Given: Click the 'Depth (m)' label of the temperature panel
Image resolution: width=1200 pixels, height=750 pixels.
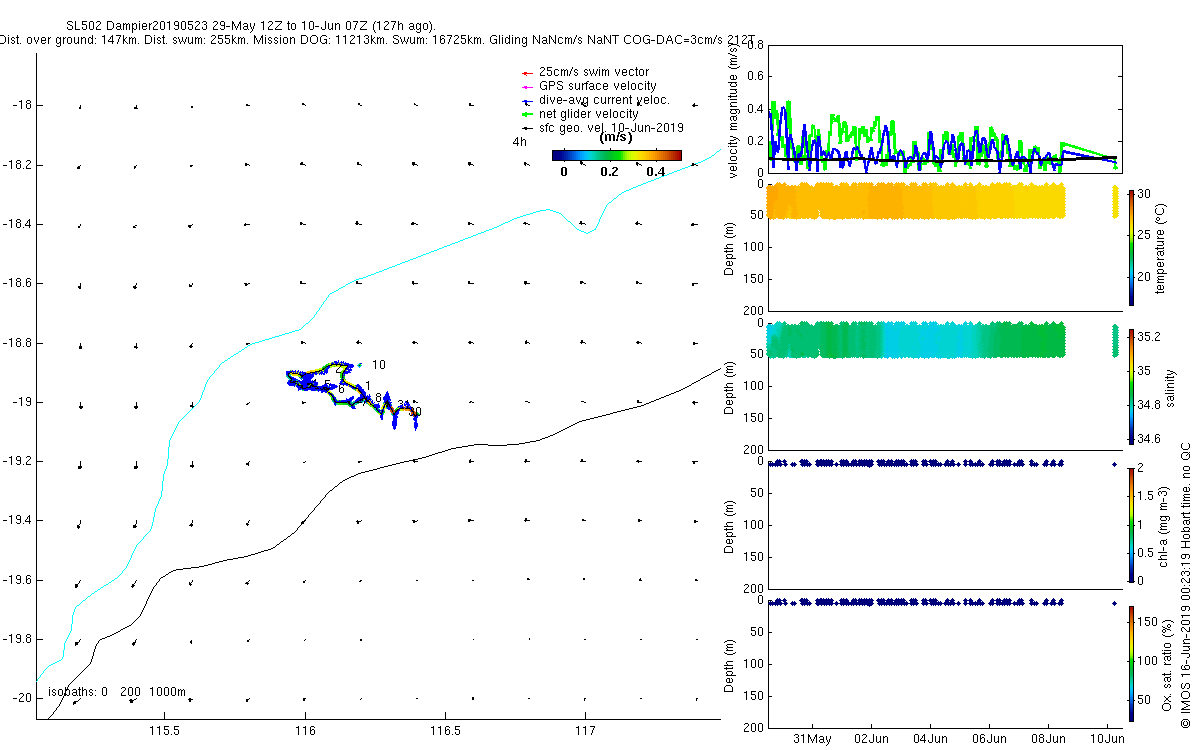Looking at the screenshot, I should point(731,247).
